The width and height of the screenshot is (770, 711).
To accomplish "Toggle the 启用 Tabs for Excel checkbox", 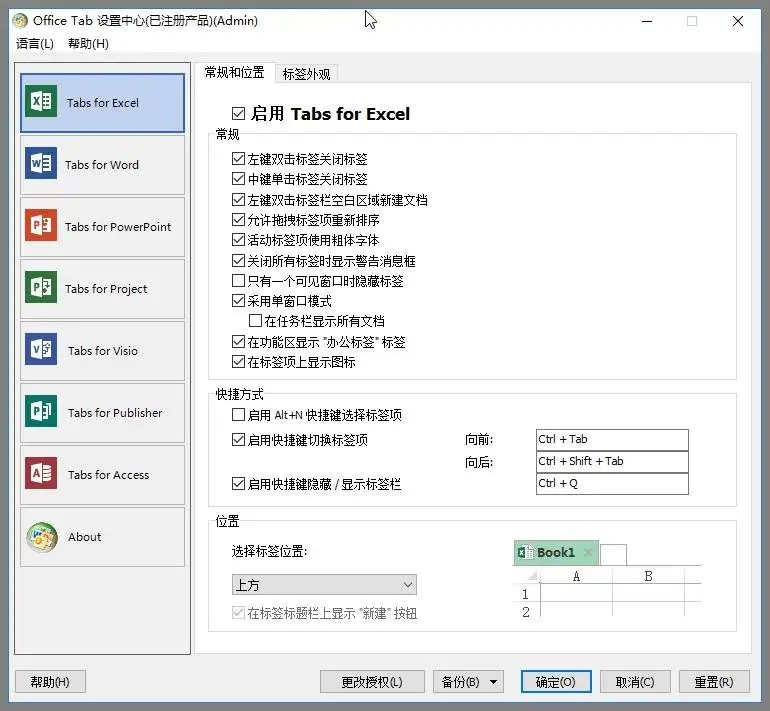I will point(238,114).
